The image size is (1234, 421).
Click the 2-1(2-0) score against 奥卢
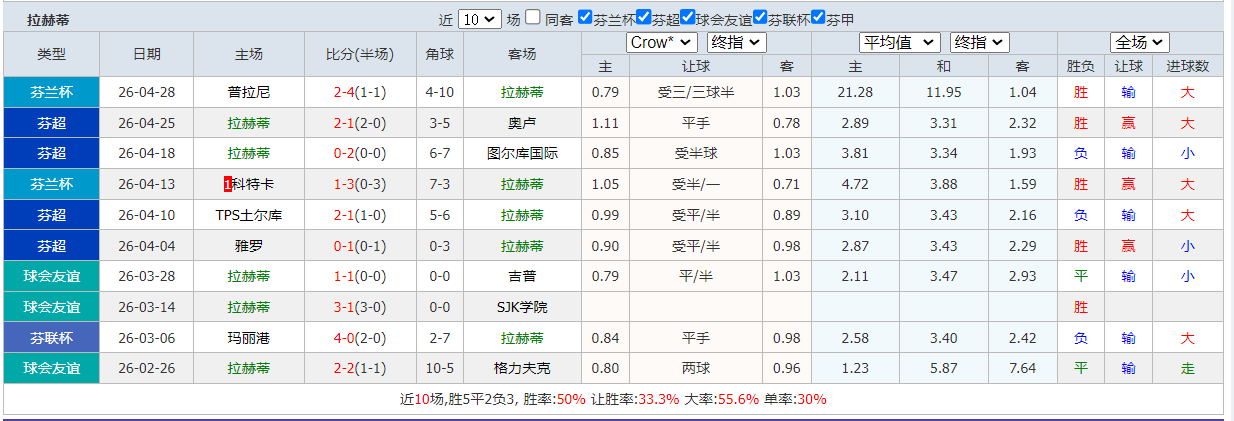click(360, 123)
